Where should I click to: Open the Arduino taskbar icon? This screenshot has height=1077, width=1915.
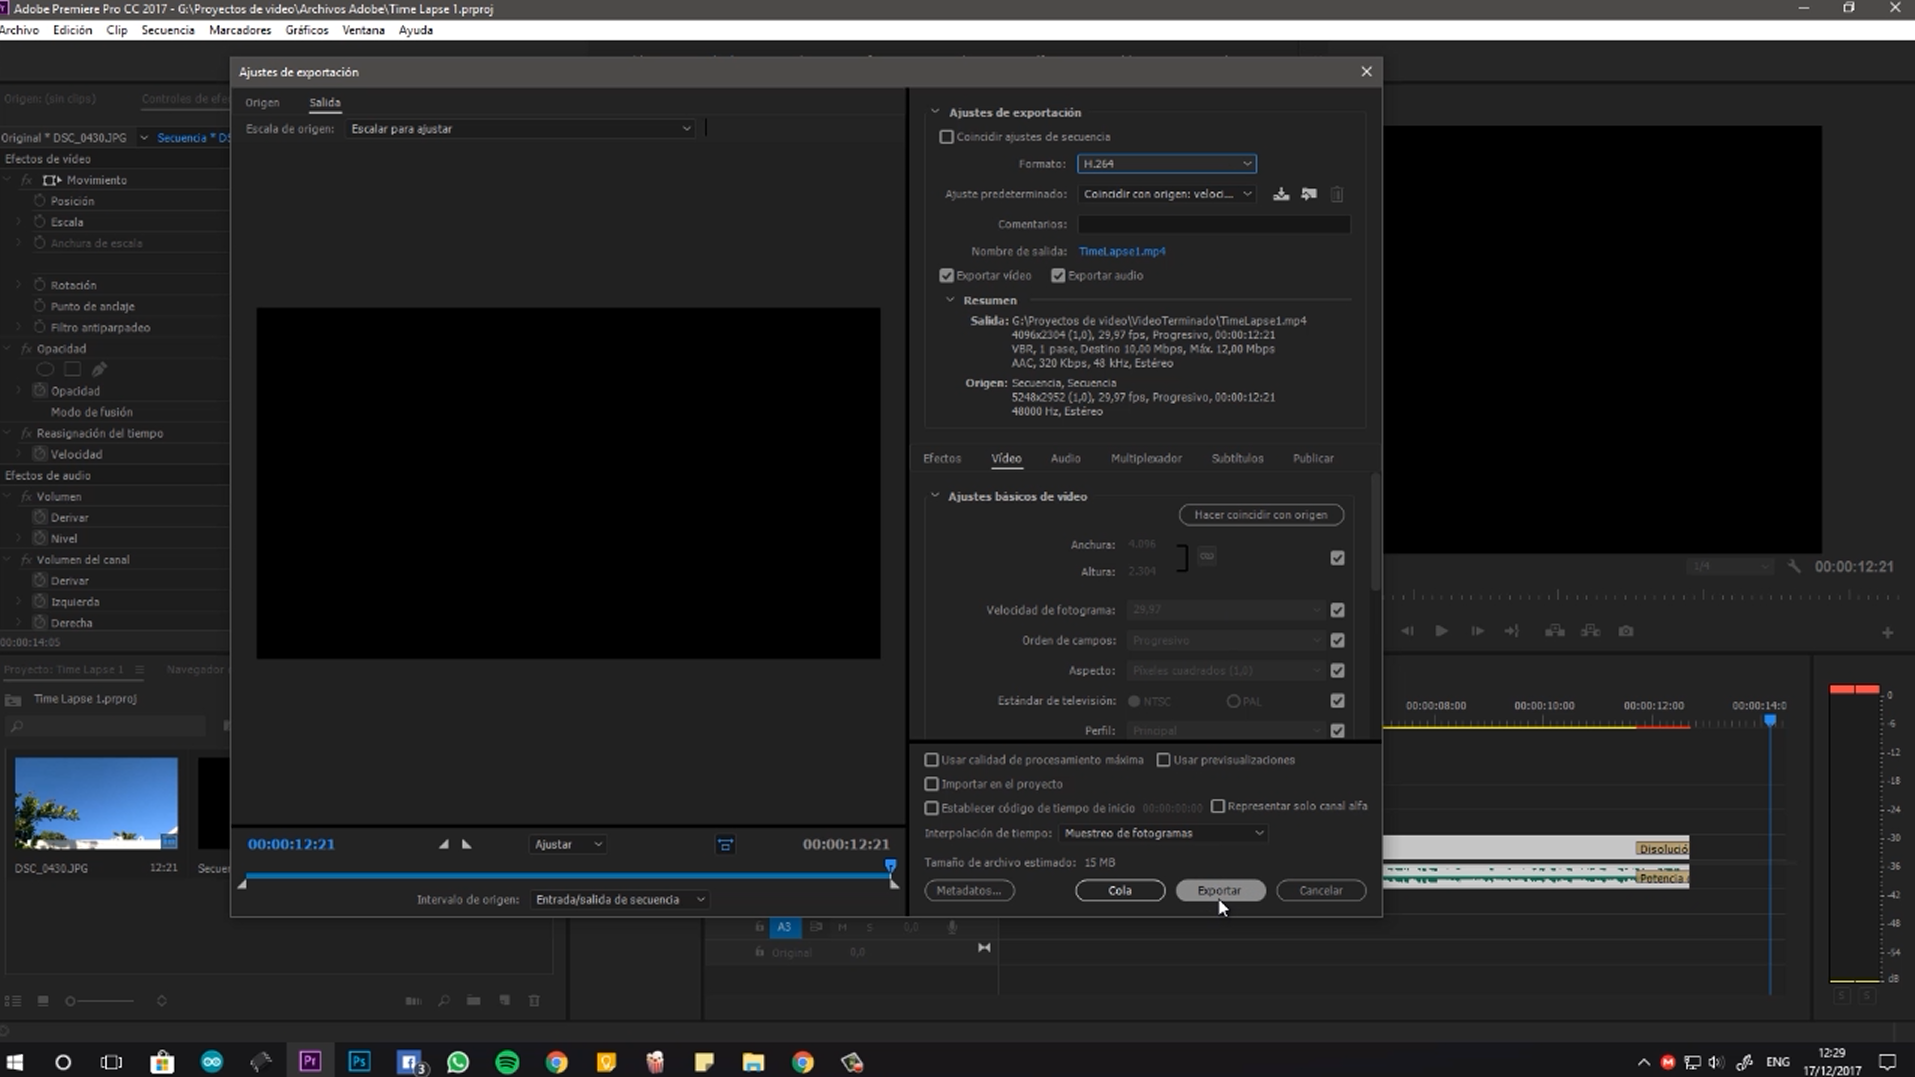(x=212, y=1061)
